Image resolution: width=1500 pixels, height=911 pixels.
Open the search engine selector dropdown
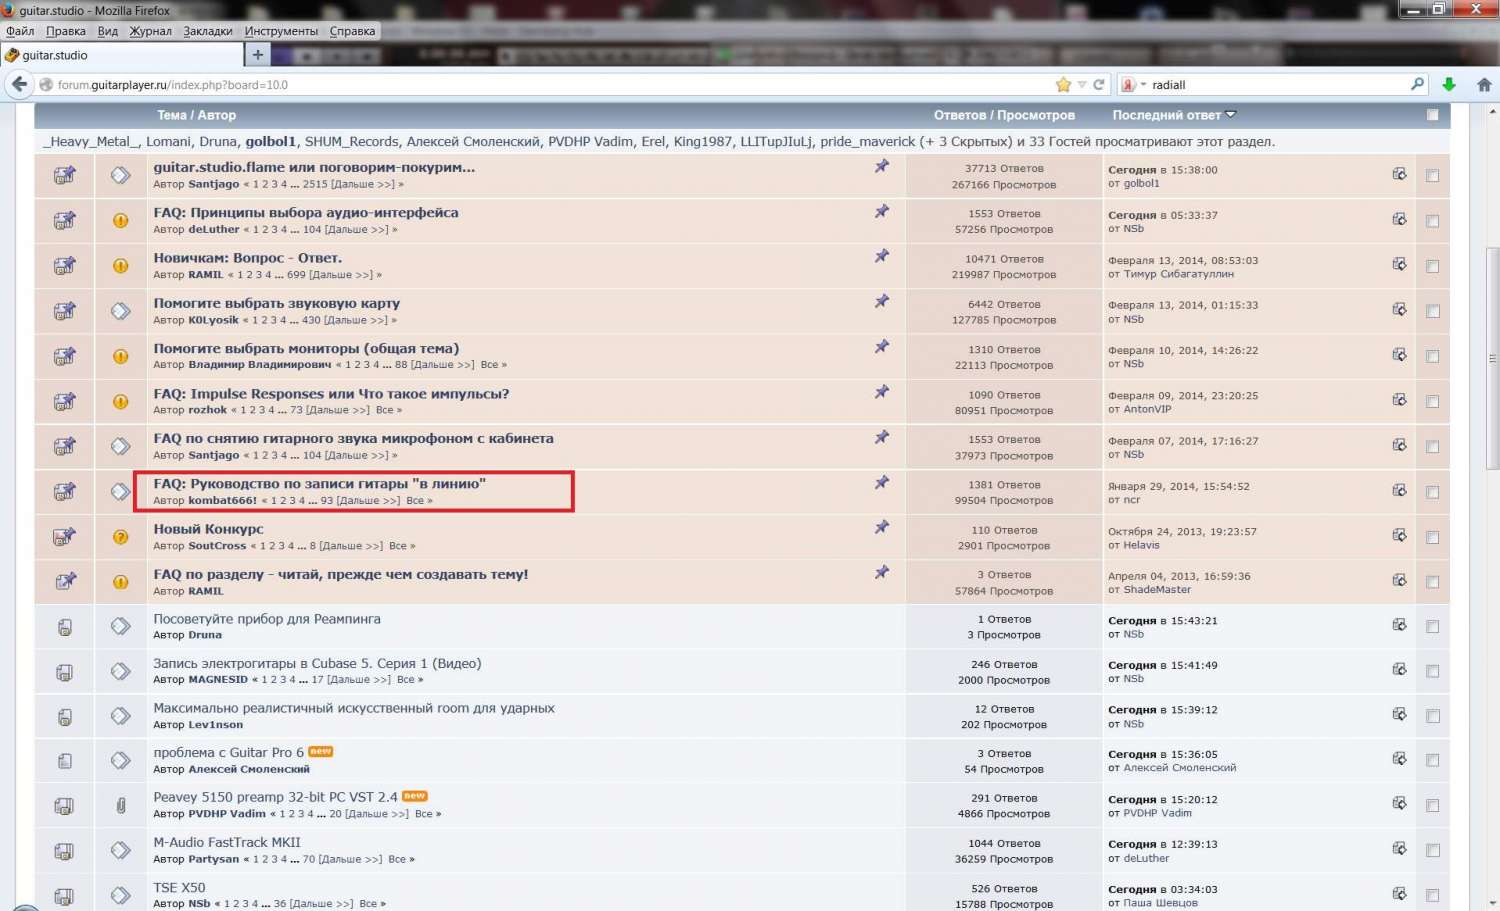pos(1133,85)
